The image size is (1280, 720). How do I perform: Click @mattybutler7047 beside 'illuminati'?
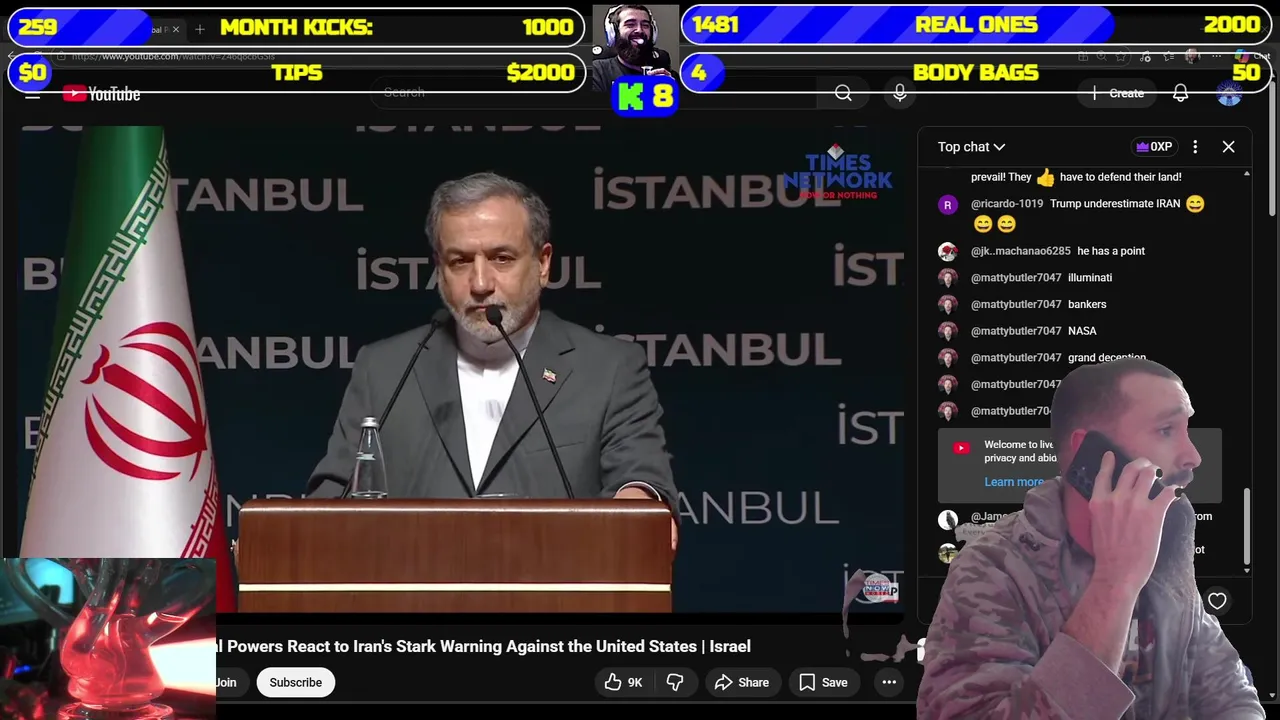[1015, 278]
